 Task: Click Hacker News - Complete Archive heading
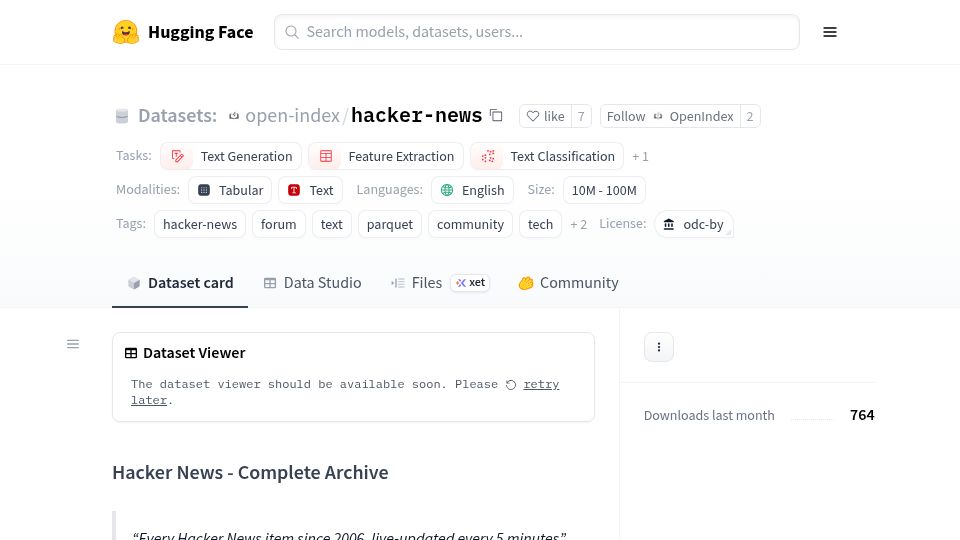tap(250, 473)
